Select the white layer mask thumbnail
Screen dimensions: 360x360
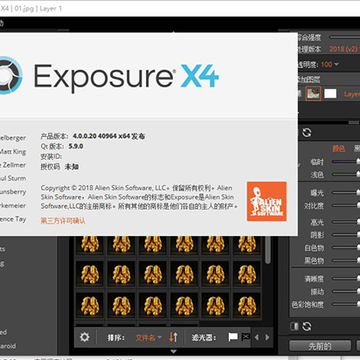coord(330,94)
